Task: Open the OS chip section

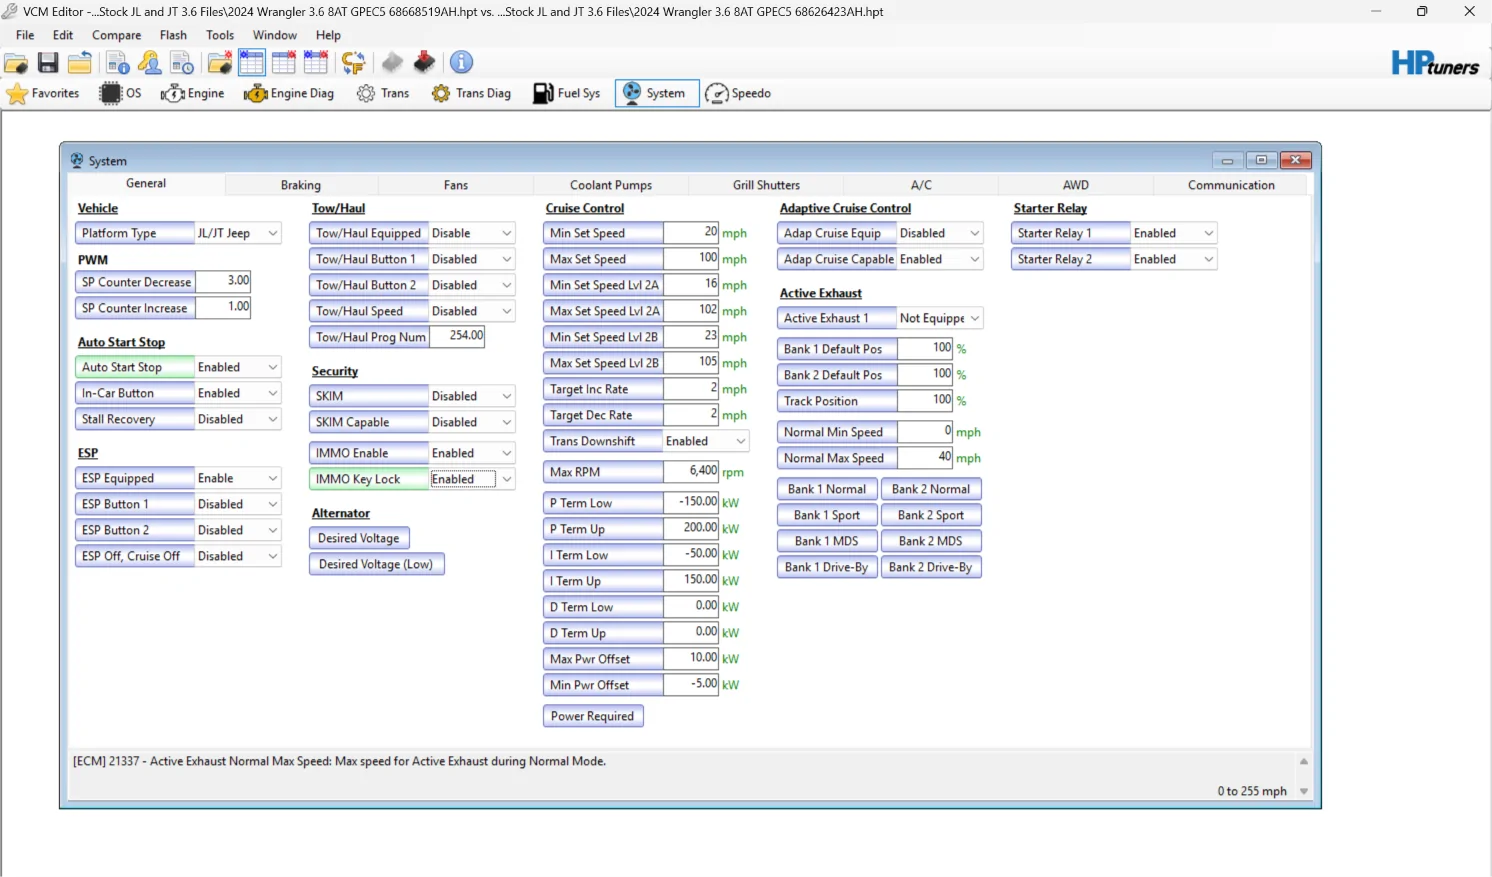Action: click(121, 94)
